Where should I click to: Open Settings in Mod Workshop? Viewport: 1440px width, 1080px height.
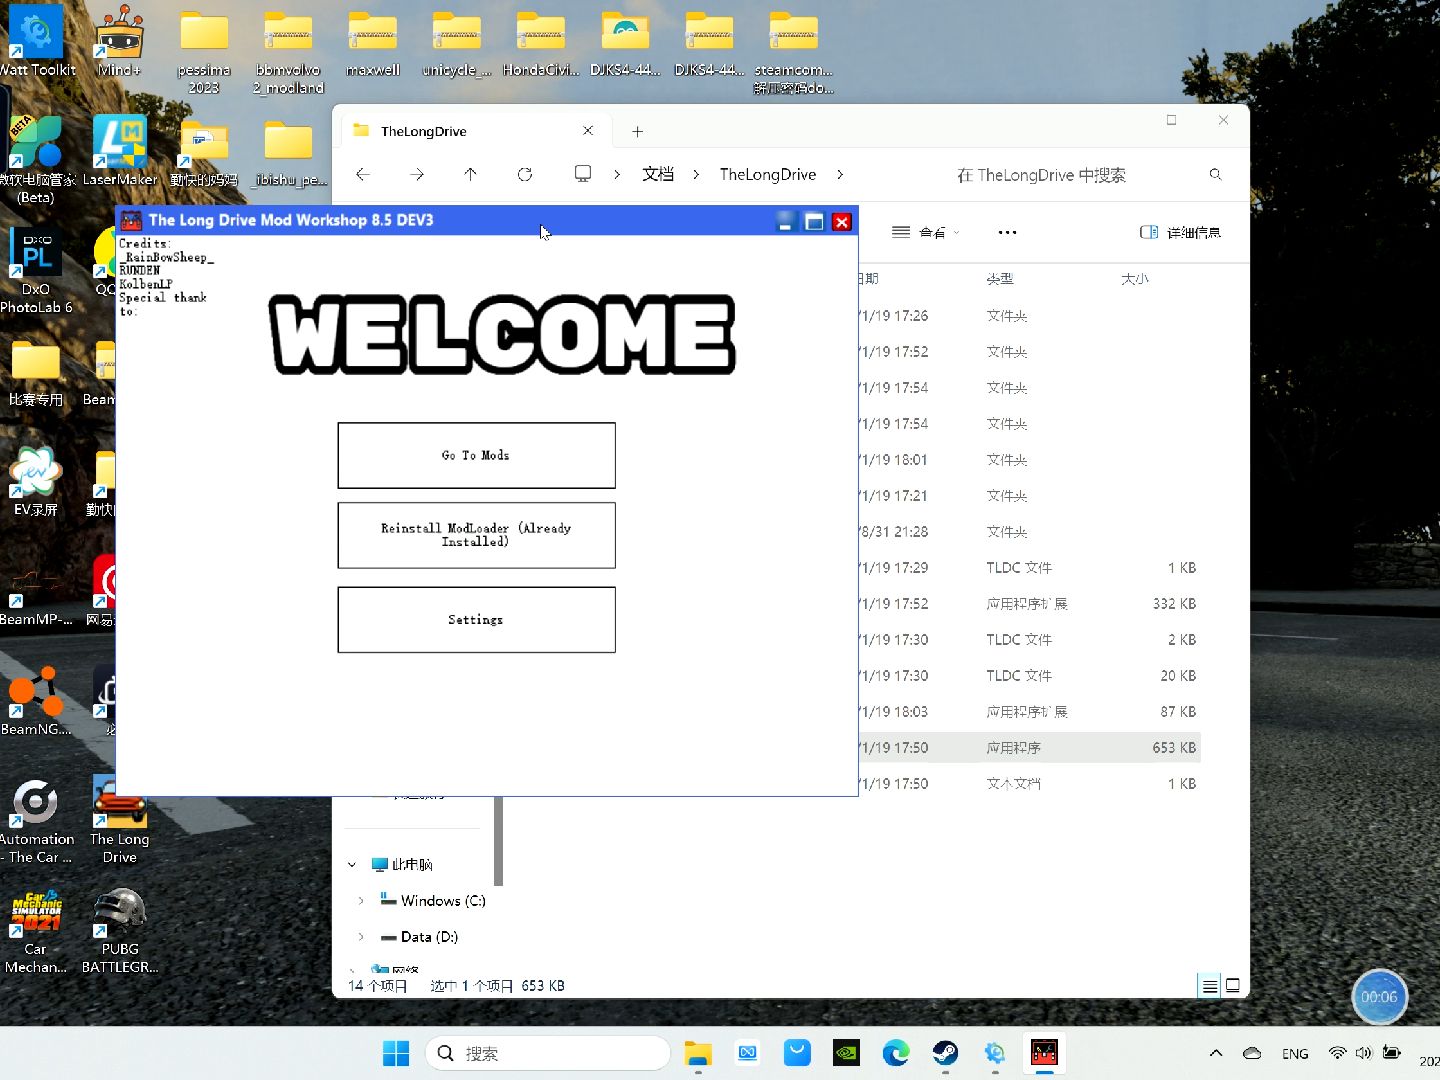[x=476, y=620]
